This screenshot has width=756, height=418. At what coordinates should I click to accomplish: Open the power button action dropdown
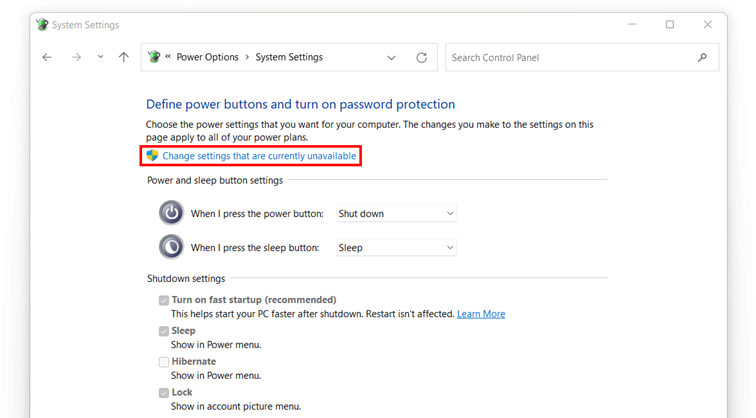[396, 213]
